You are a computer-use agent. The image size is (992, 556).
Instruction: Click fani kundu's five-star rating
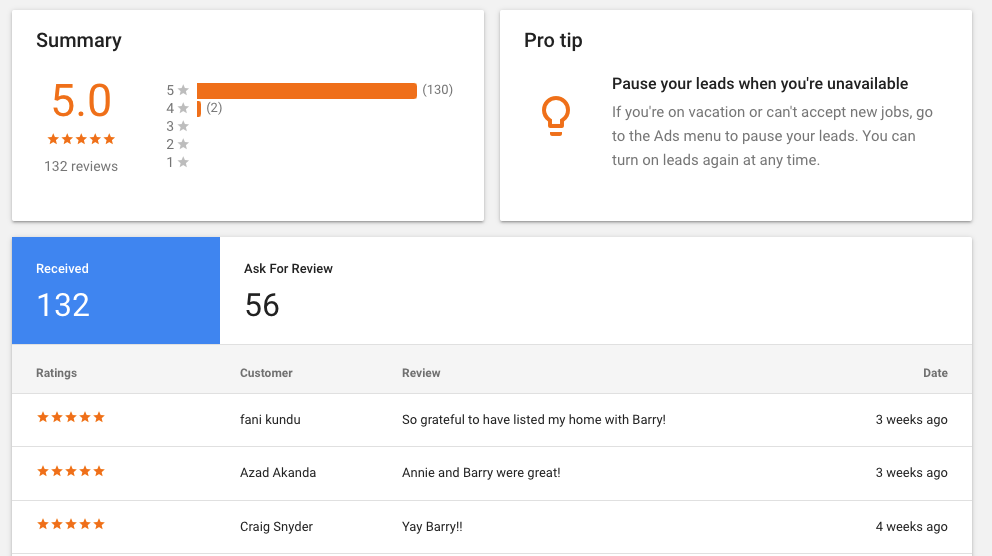71,418
